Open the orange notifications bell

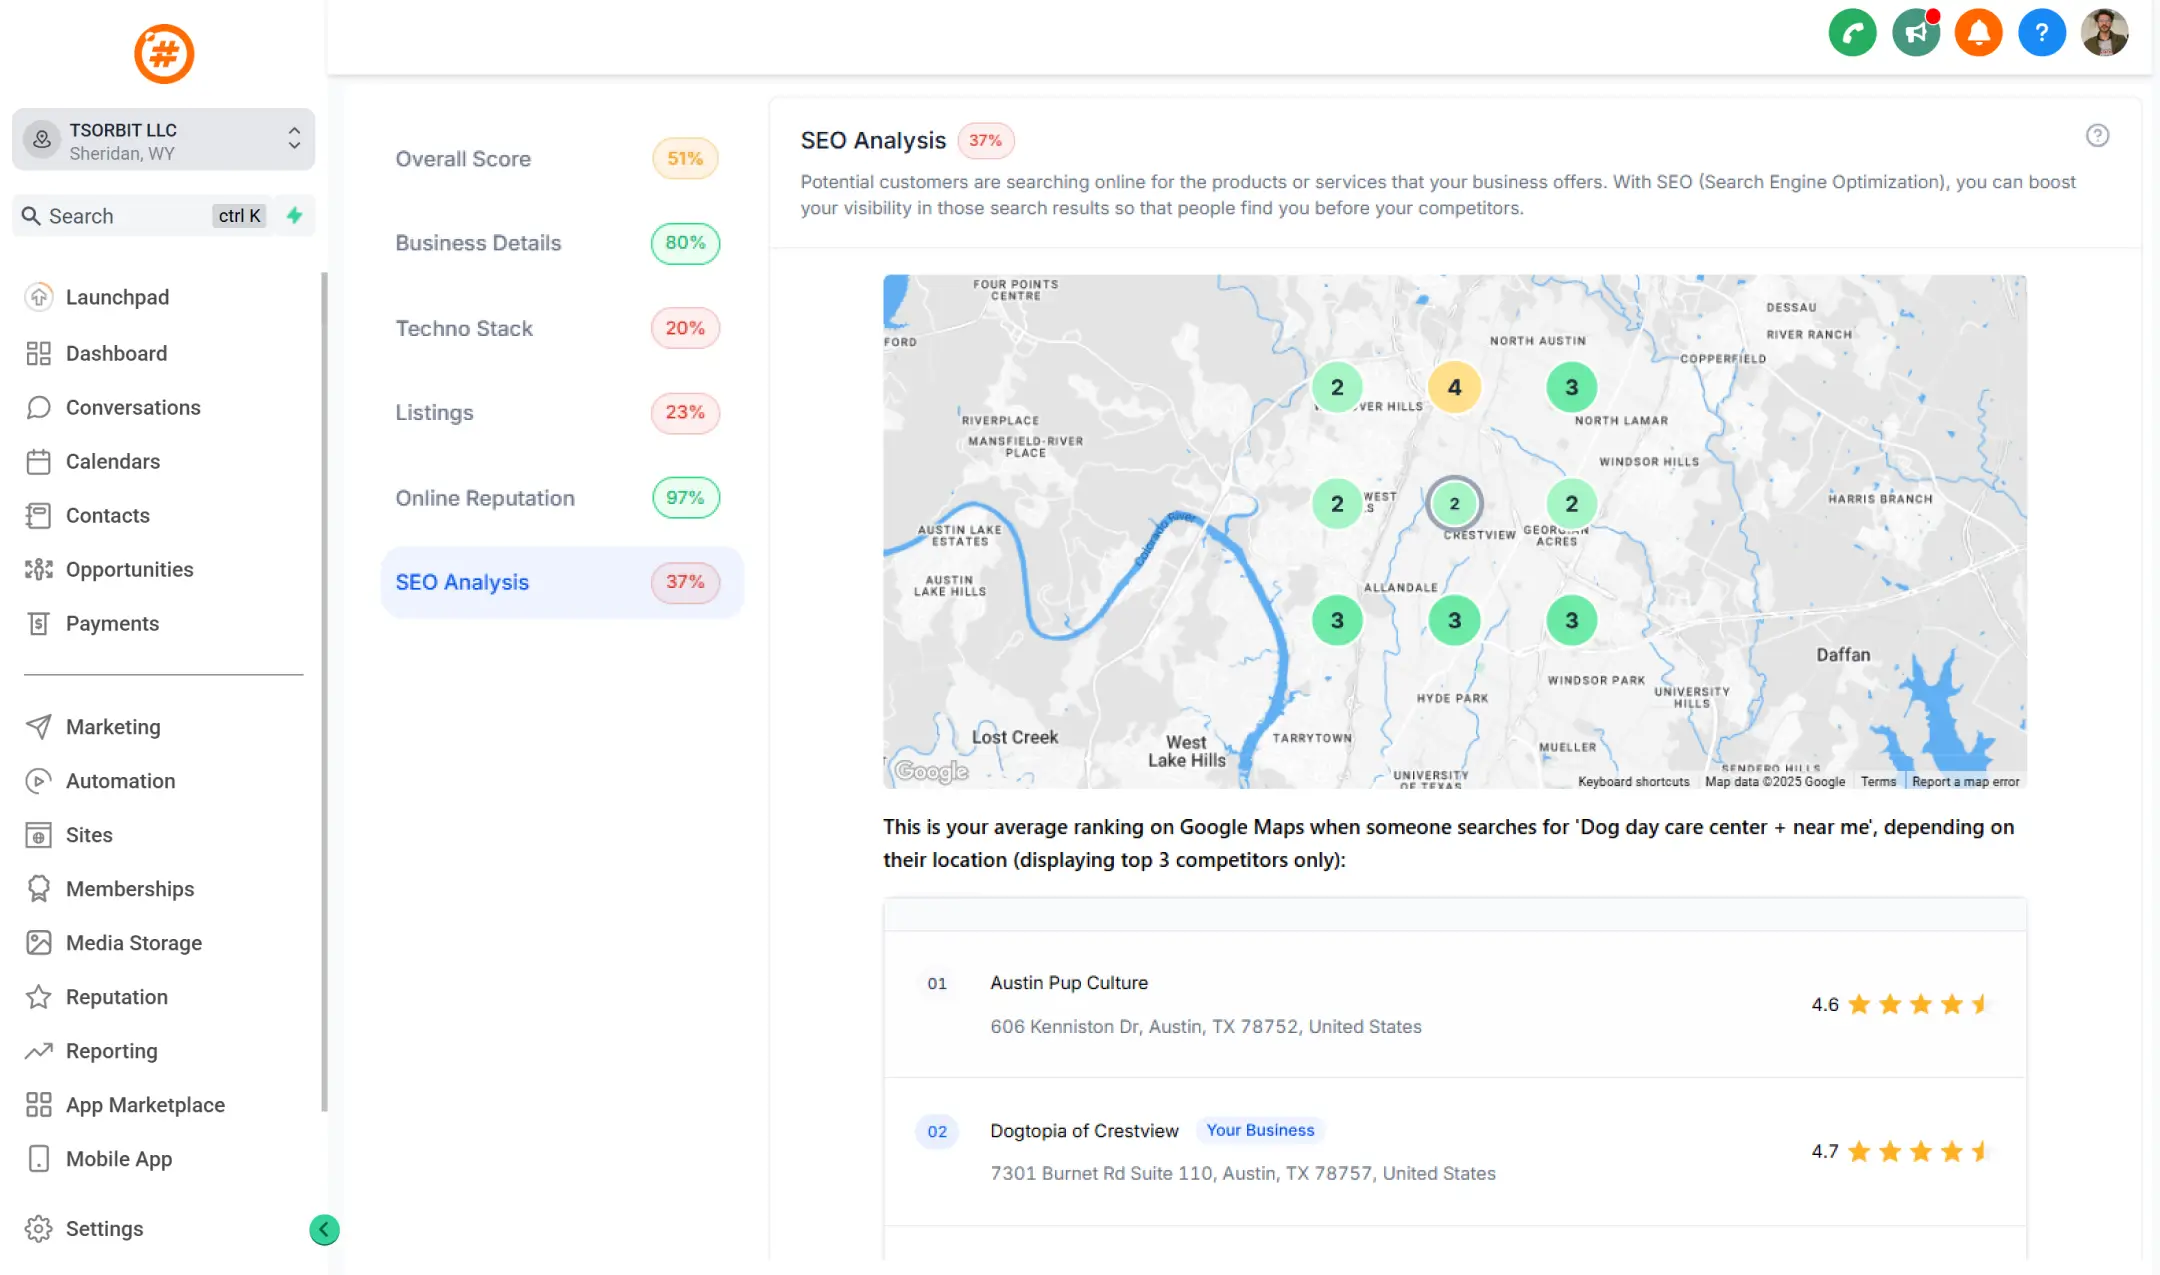pos(1978,33)
